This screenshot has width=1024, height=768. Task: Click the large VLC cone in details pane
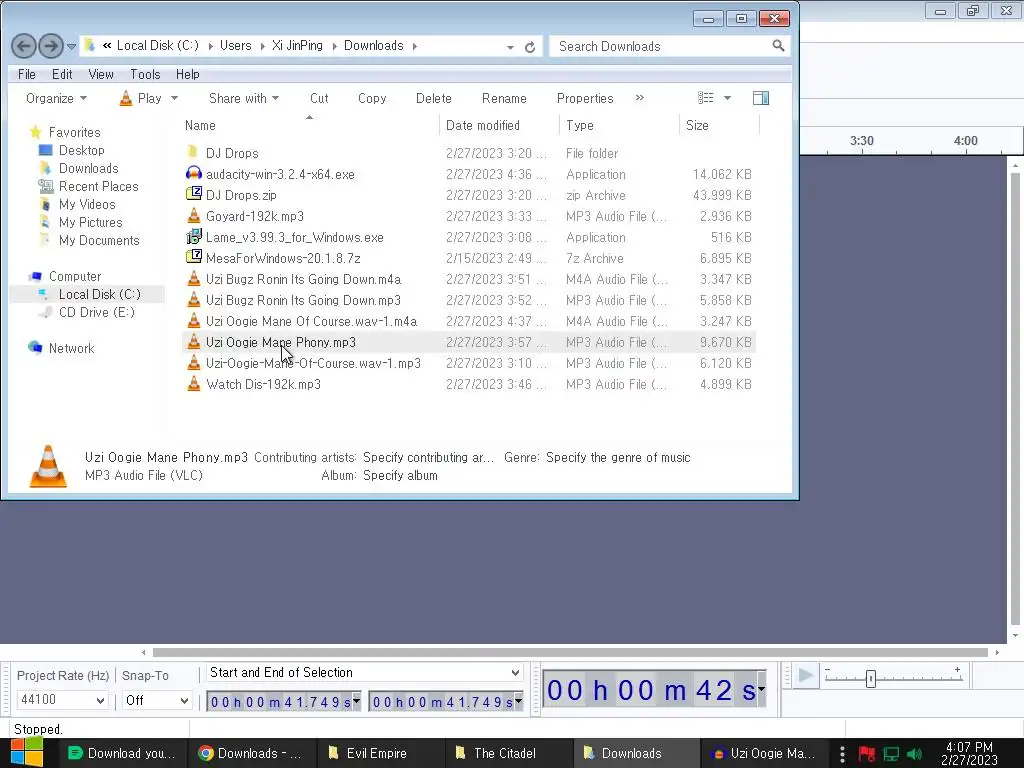tap(48, 466)
